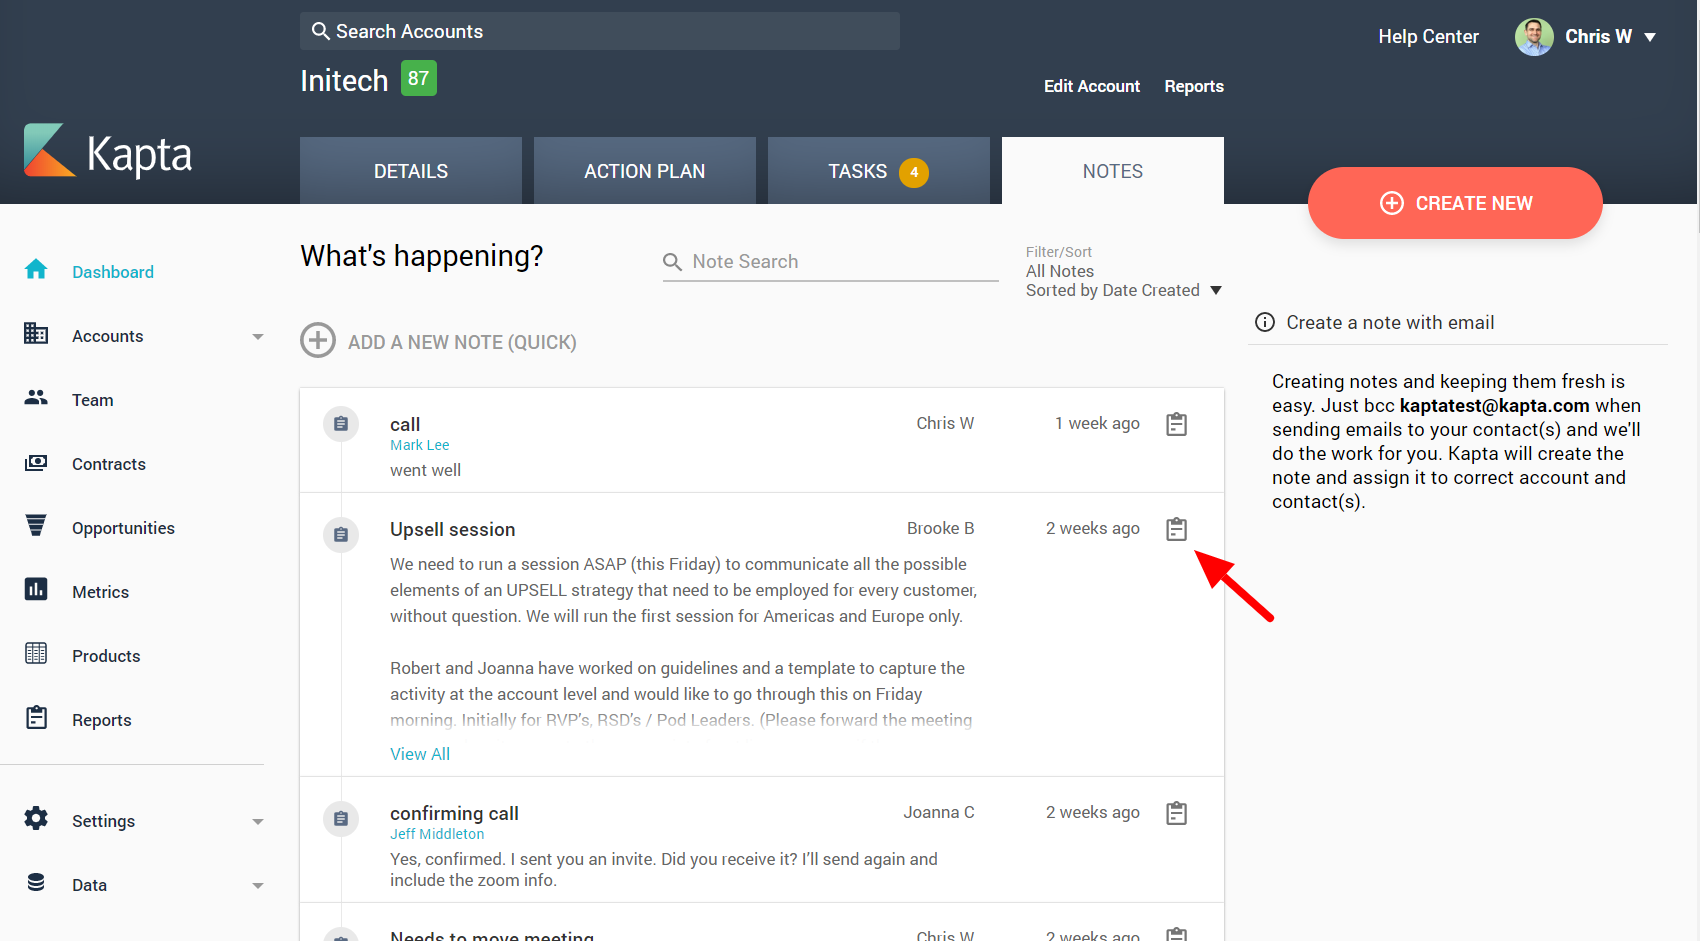
Task: Click the Tasks count badge 4
Action: coord(914,172)
